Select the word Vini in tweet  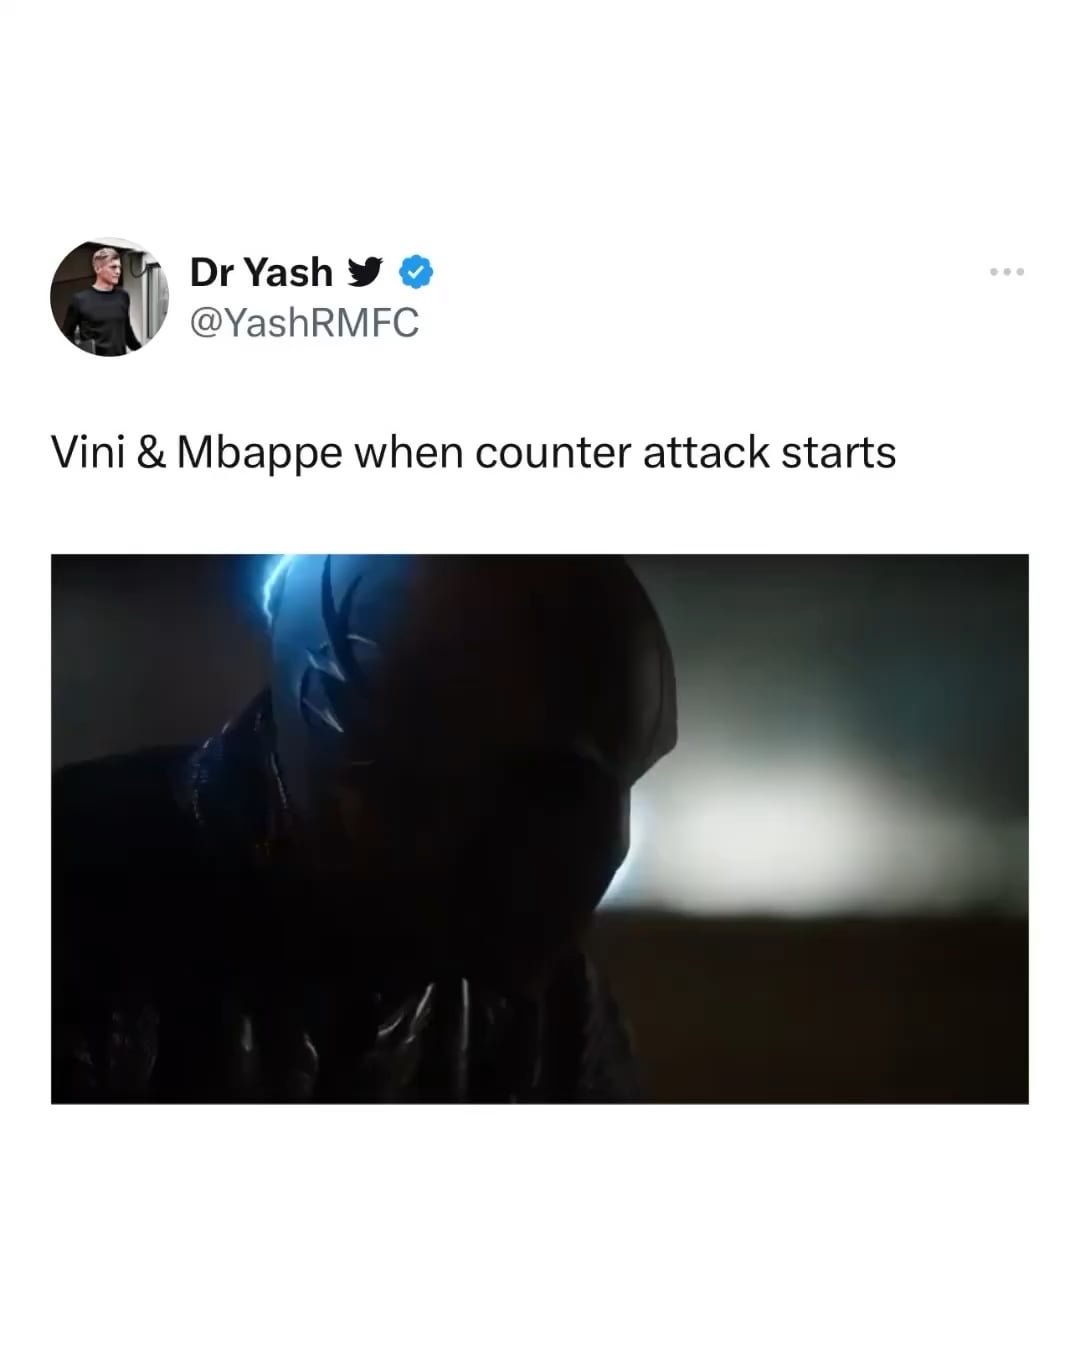tap(87, 452)
